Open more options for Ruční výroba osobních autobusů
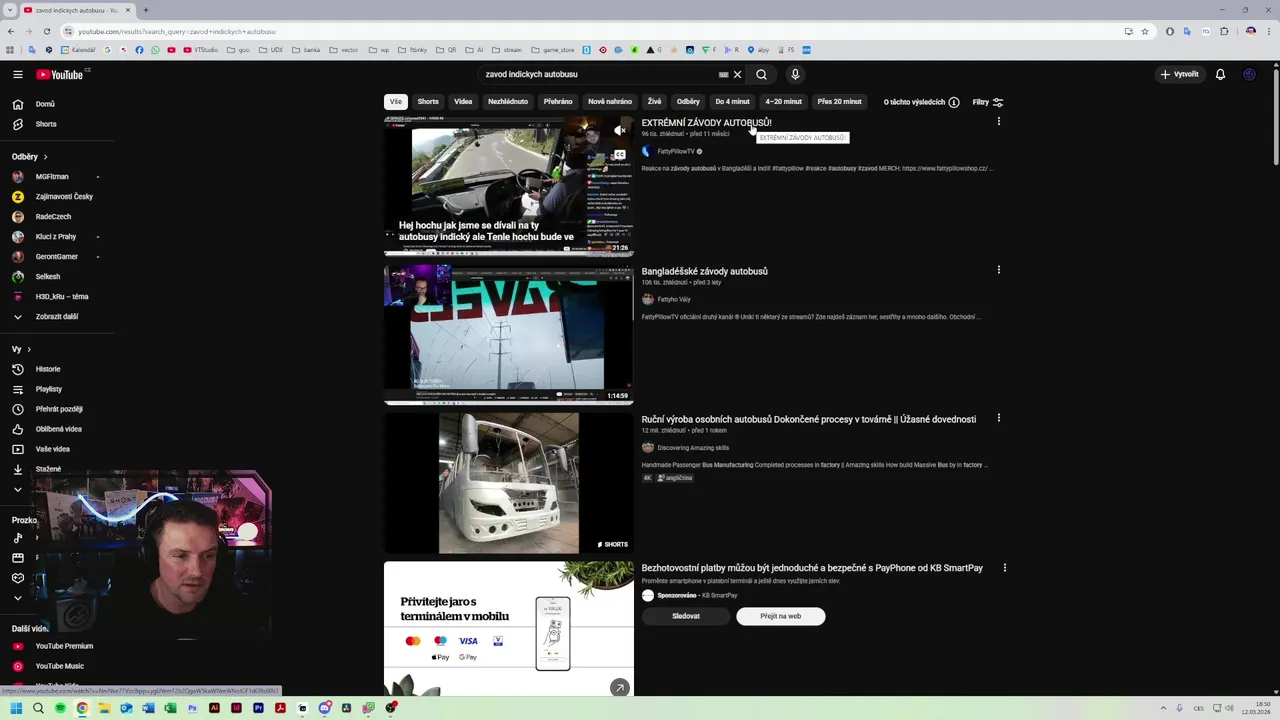This screenshot has width=1280, height=720. pyautogui.click(x=998, y=418)
